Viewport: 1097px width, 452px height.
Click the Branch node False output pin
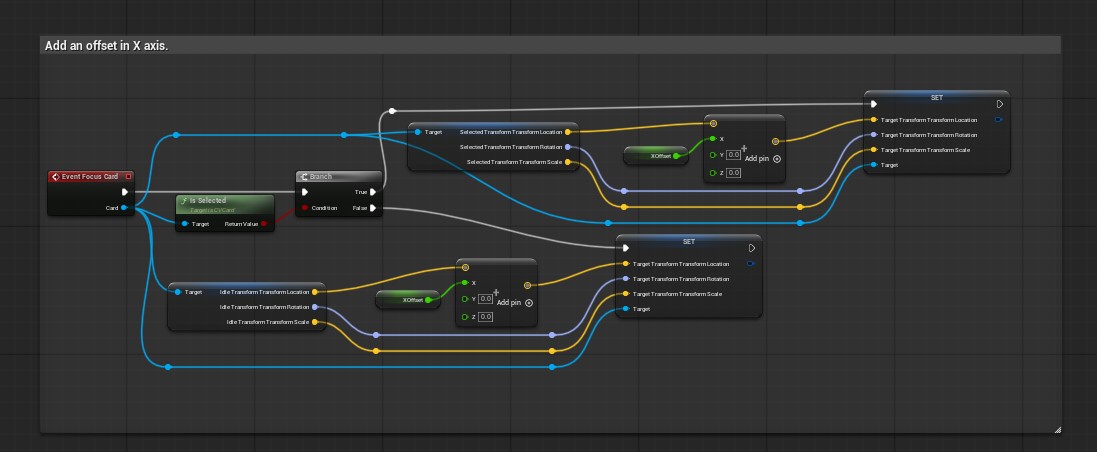[374, 208]
